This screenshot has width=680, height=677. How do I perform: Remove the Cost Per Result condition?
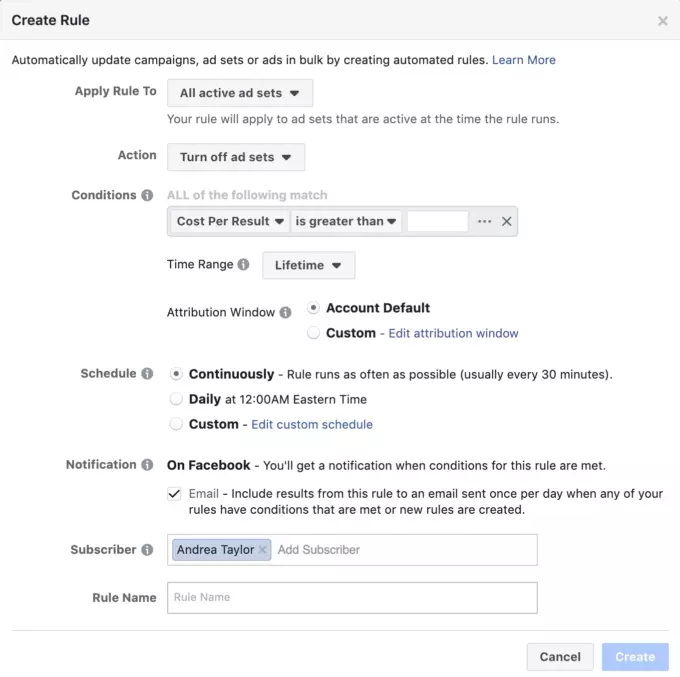point(507,222)
